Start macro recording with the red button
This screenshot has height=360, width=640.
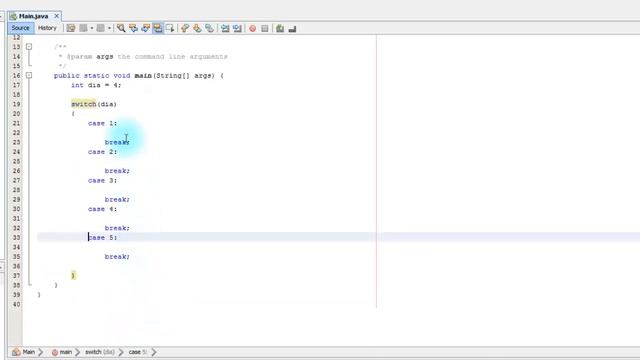[x=253, y=28]
